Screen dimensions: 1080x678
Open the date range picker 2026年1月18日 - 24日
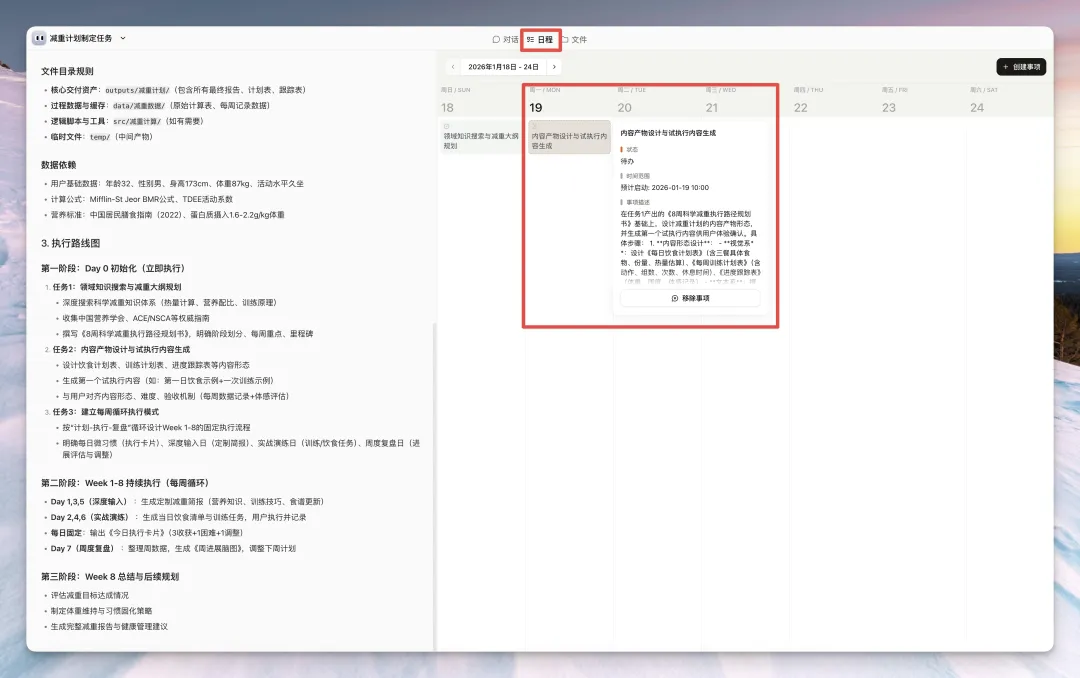(503, 67)
